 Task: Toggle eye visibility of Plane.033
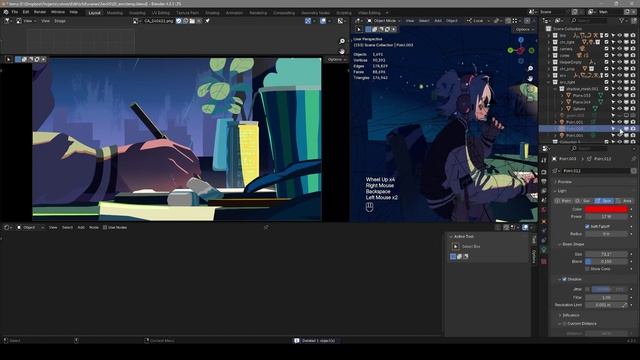click(620, 96)
